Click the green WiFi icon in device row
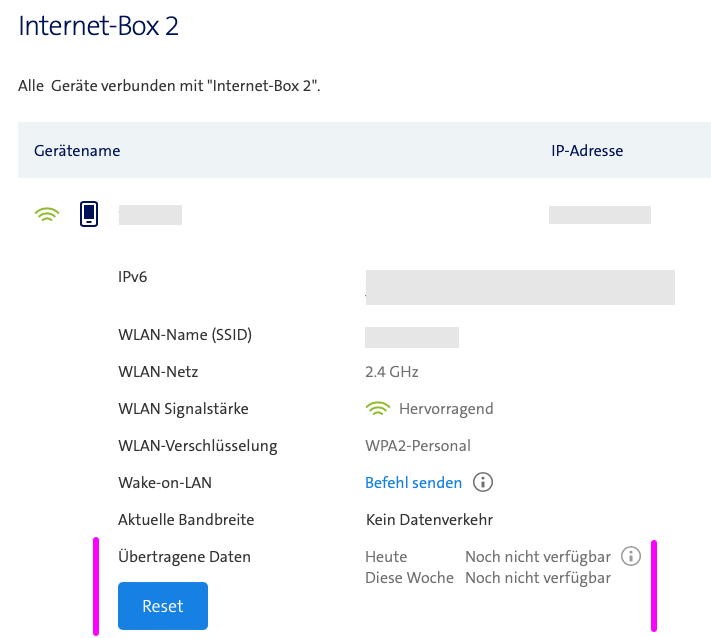 (47, 215)
